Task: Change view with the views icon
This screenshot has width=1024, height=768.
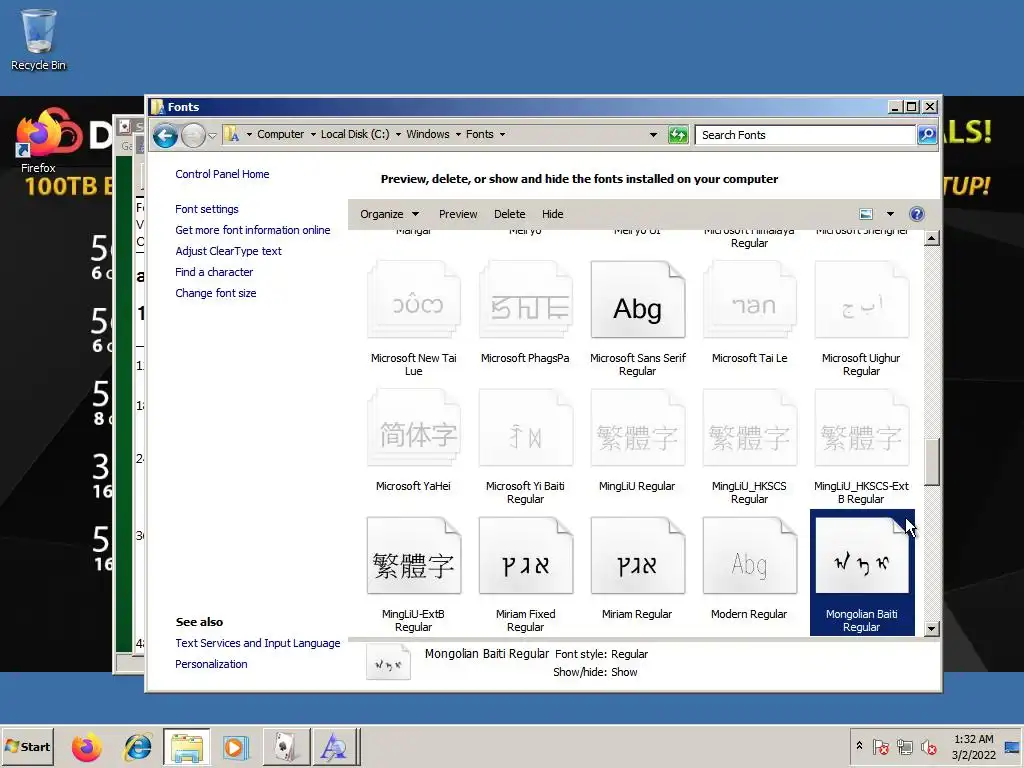Action: 866,214
